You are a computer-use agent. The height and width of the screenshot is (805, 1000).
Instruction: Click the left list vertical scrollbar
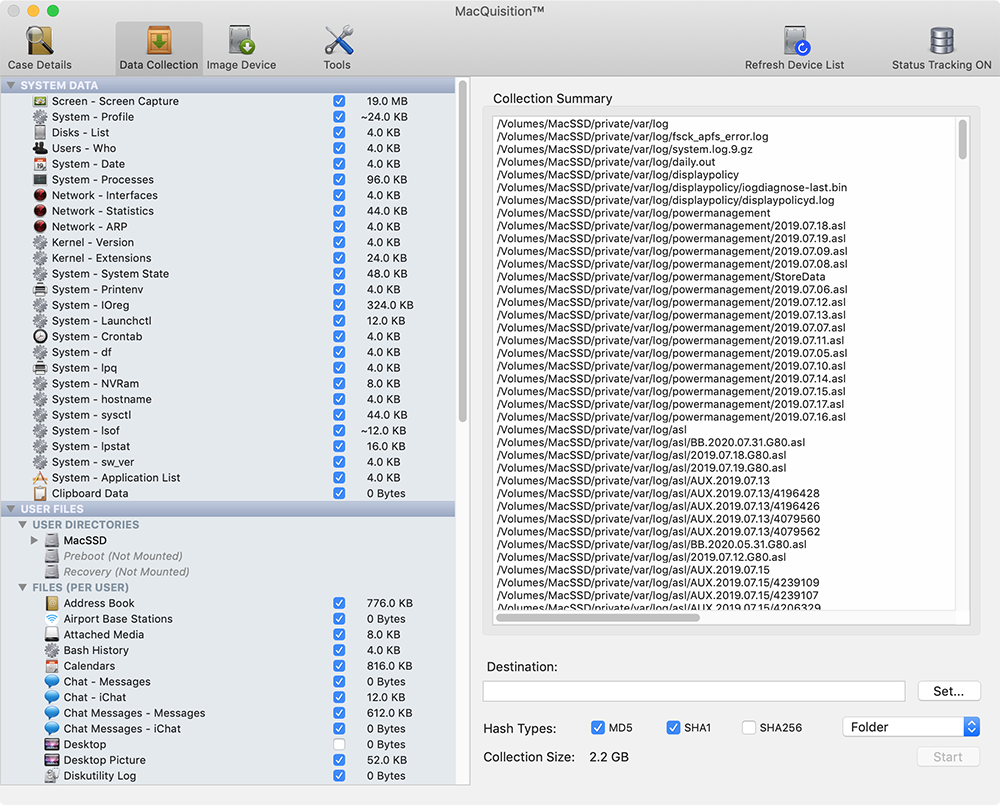click(x=463, y=251)
